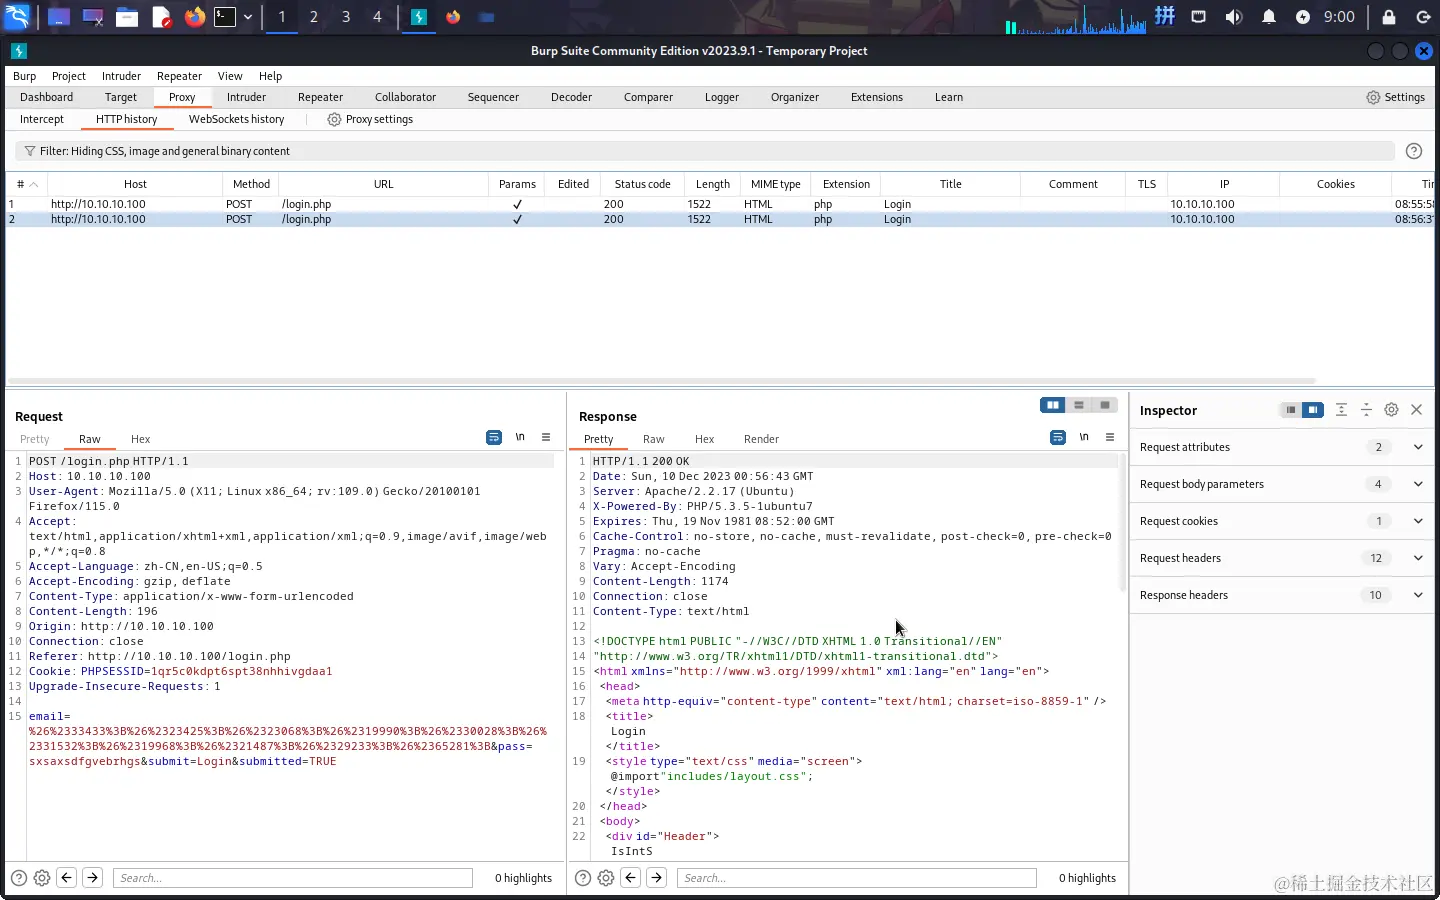1440x900 pixels.
Task: Sort history by MIME type column
Action: [775, 184]
